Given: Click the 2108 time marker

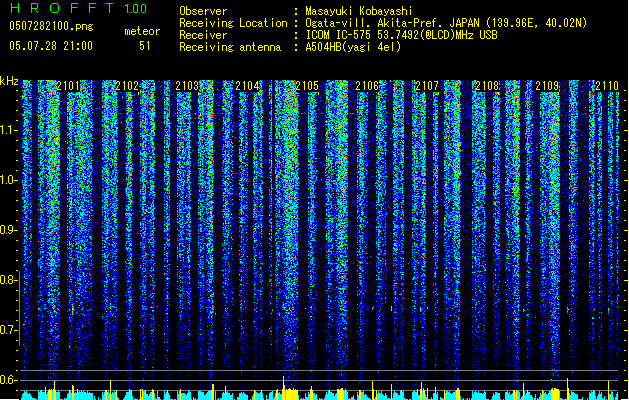Looking at the screenshot, I should pyautogui.click(x=487, y=86).
